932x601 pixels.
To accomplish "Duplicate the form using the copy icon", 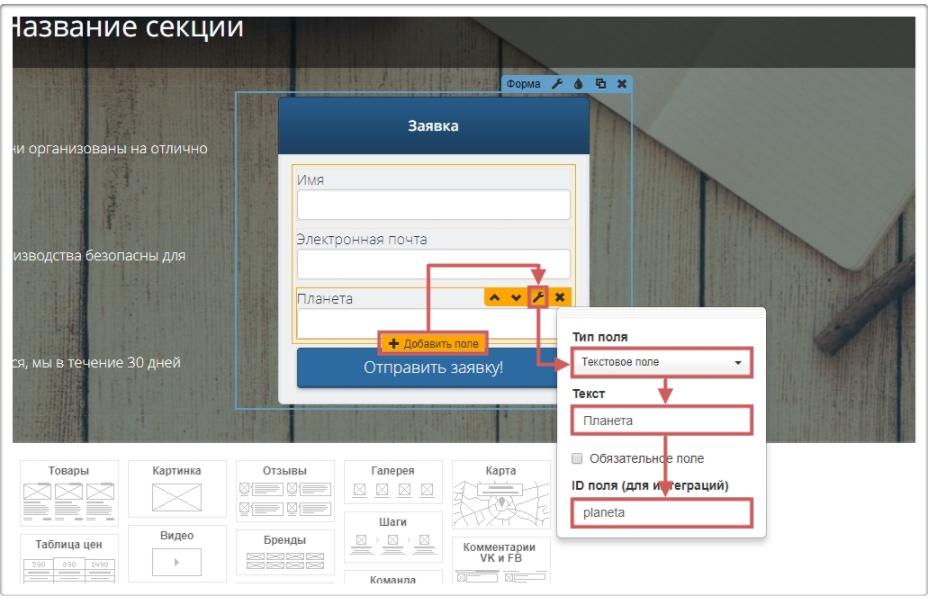I will tap(600, 84).
